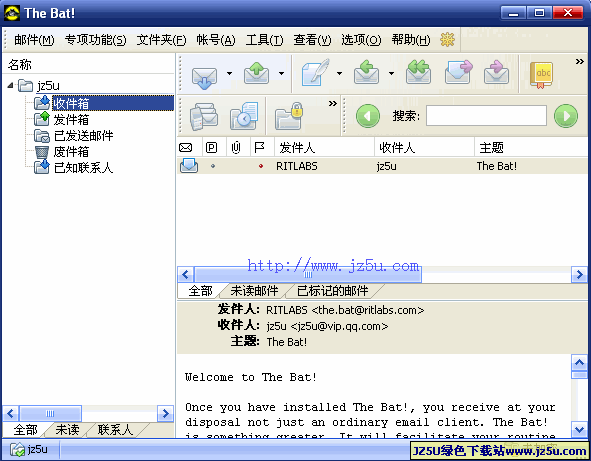Click the Reply envelope icon
Screen dimensions: 591x461
click(x=366, y=72)
